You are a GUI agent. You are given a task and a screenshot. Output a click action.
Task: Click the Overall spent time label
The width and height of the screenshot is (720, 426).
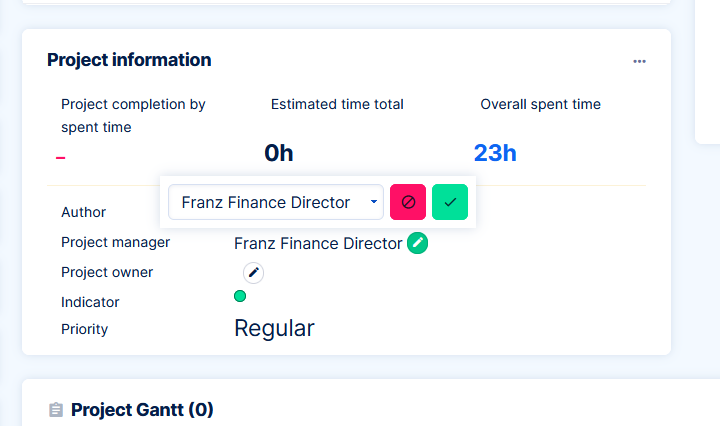click(540, 104)
